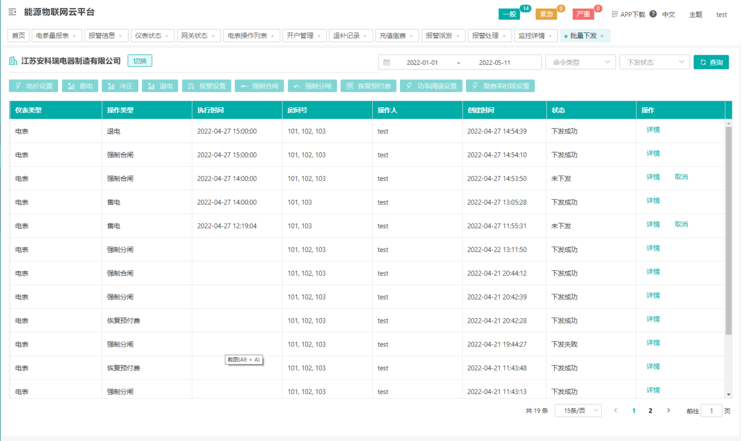This screenshot has width=742, height=441.
Task: Click the table vertical scrollbar thumb
Action: pyautogui.click(x=729, y=229)
